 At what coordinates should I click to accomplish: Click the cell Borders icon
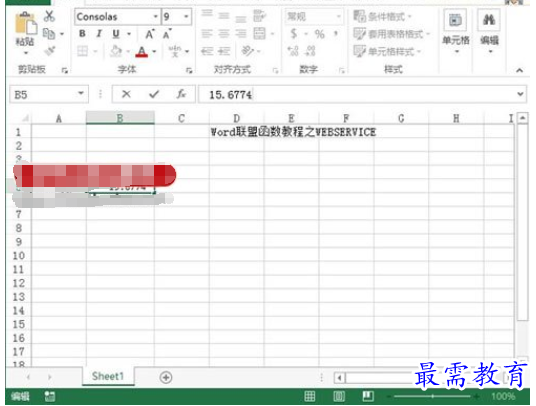click(82, 52)
